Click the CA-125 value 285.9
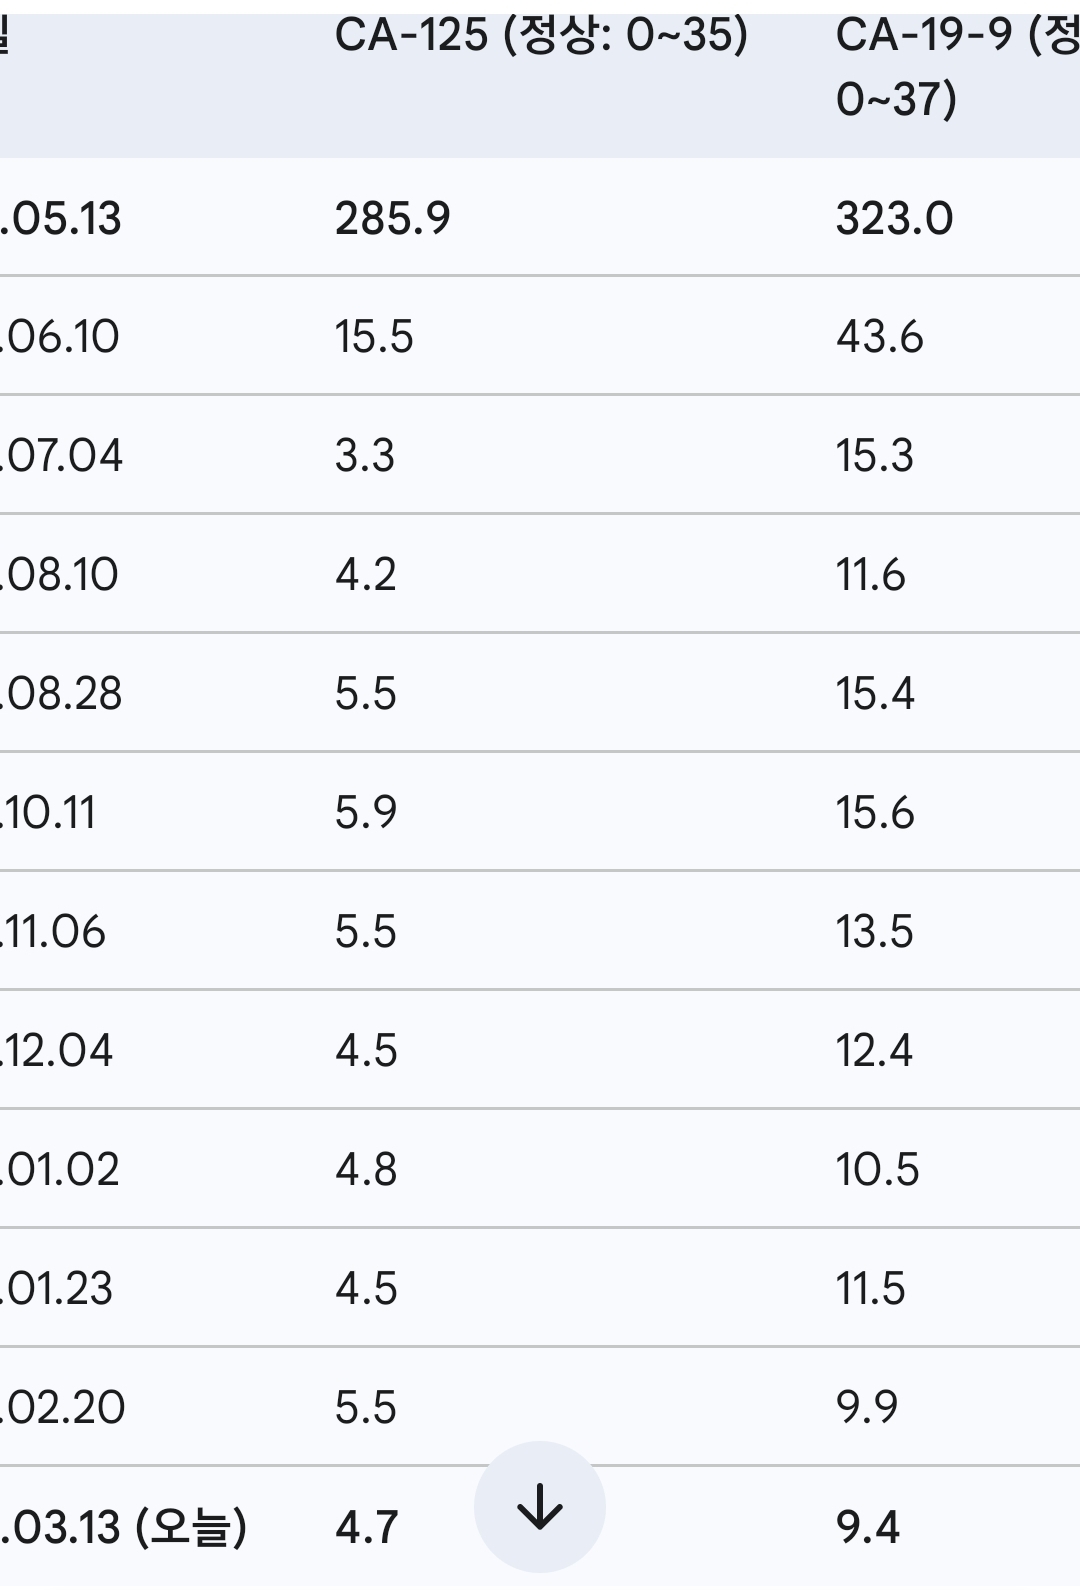 393,218
